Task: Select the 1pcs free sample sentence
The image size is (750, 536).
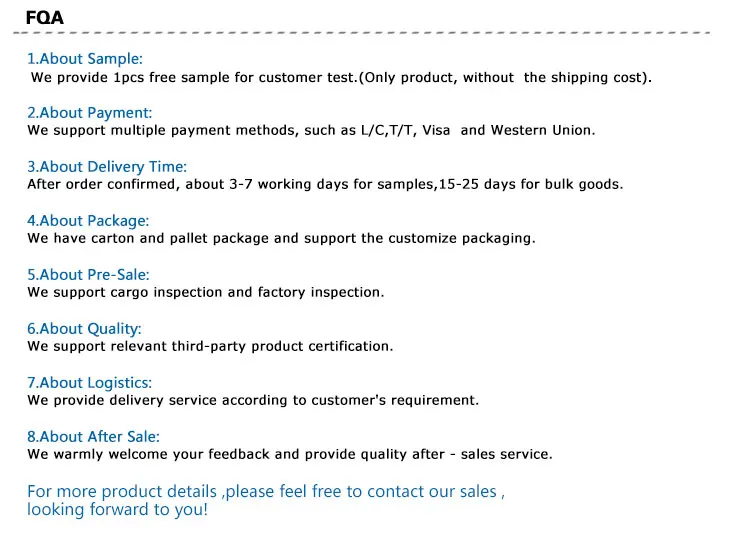Action: tap(340, 77)
